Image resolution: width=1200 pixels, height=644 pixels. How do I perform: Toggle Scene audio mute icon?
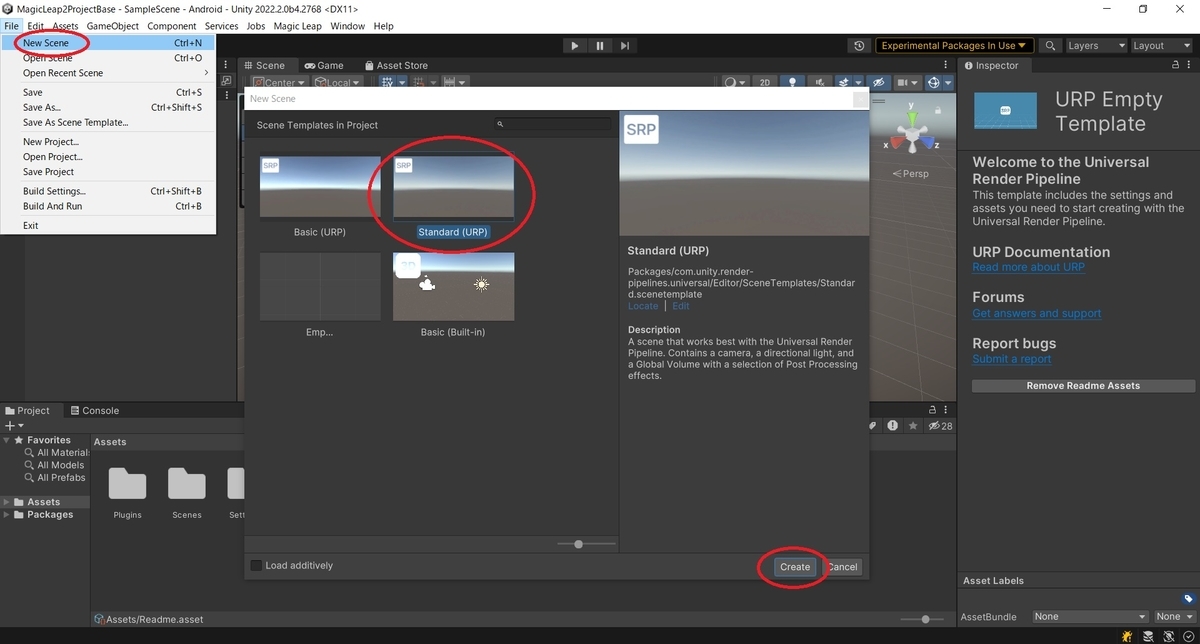820,83
